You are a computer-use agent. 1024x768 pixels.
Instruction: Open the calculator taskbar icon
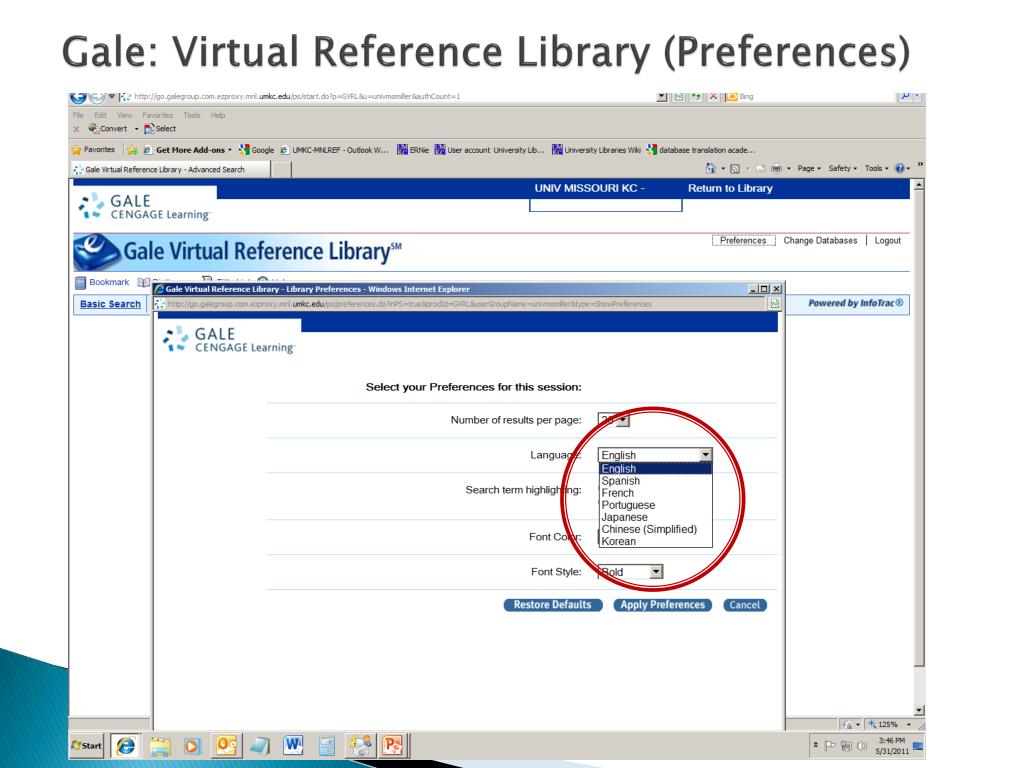pos(327,745)
